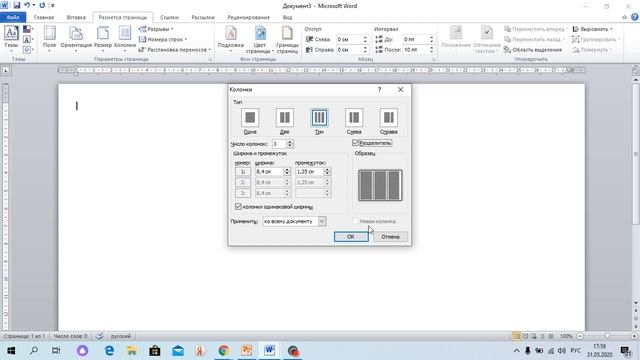Click the Save icon in quick access toolbar
Viewport: 640px width, 360px height.
17,6
